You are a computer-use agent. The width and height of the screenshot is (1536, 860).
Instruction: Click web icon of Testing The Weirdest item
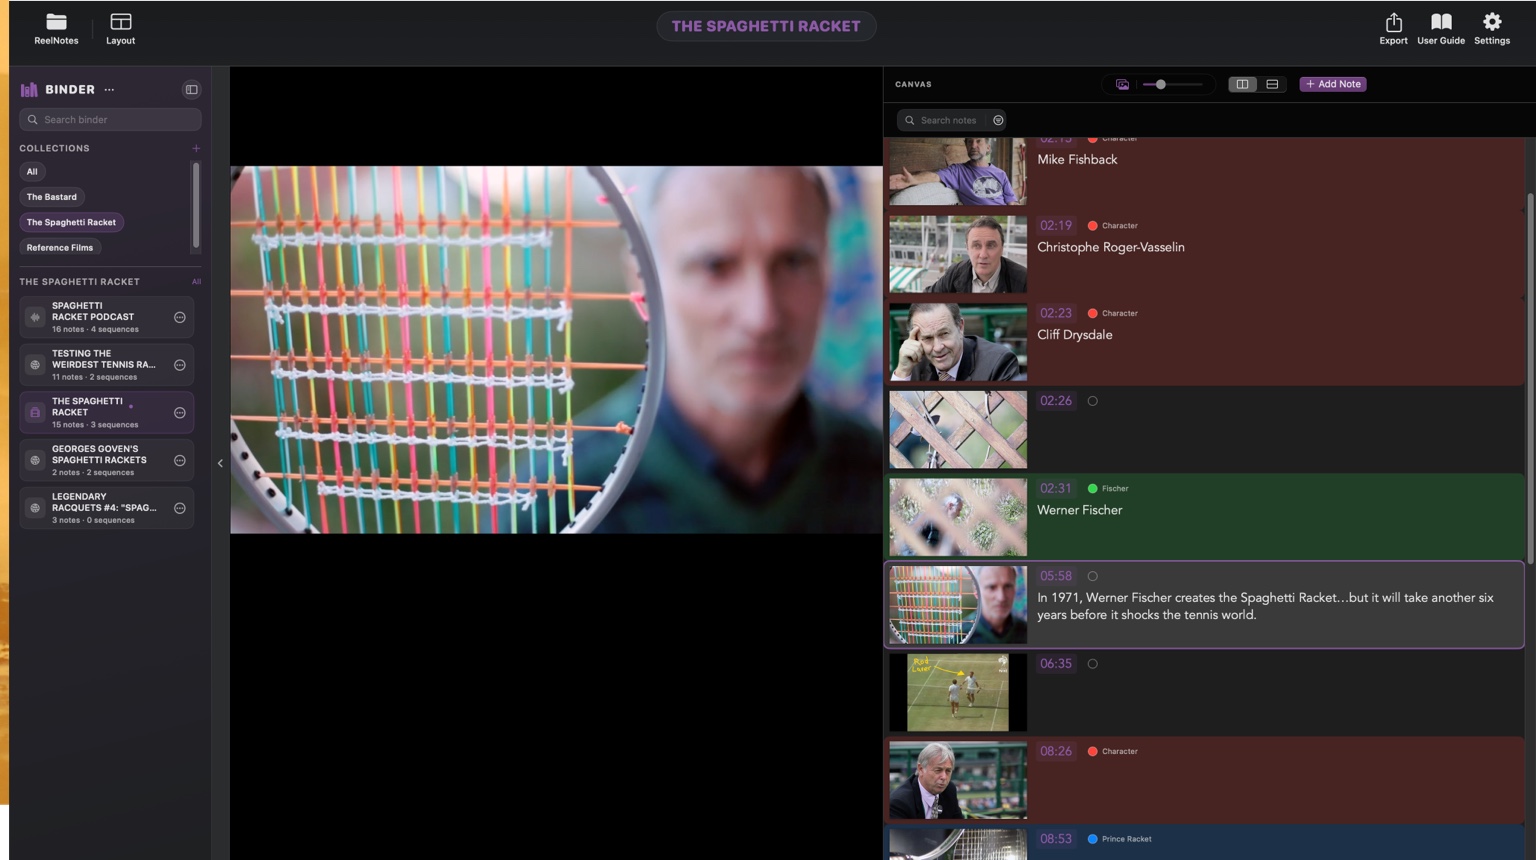35,365
